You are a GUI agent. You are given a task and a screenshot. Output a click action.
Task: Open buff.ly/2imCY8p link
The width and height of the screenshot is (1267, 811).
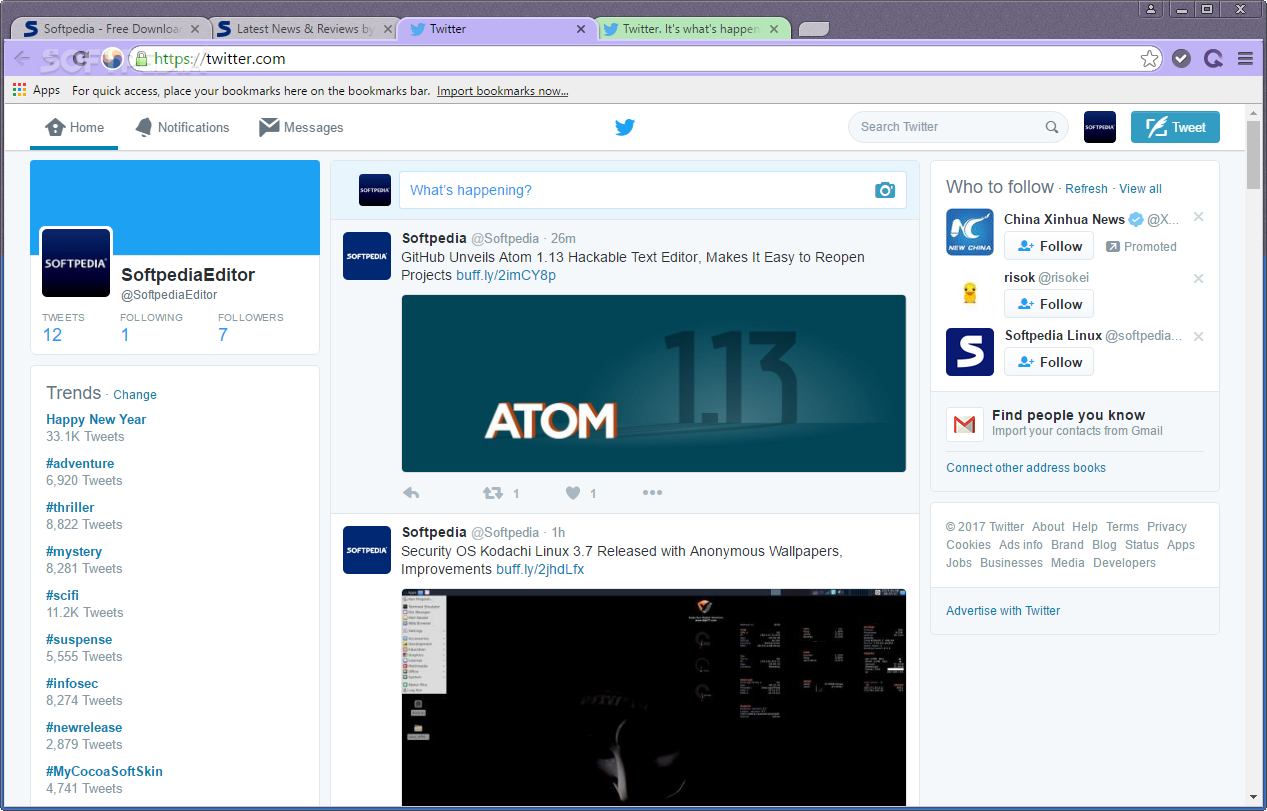click(506, 275)
